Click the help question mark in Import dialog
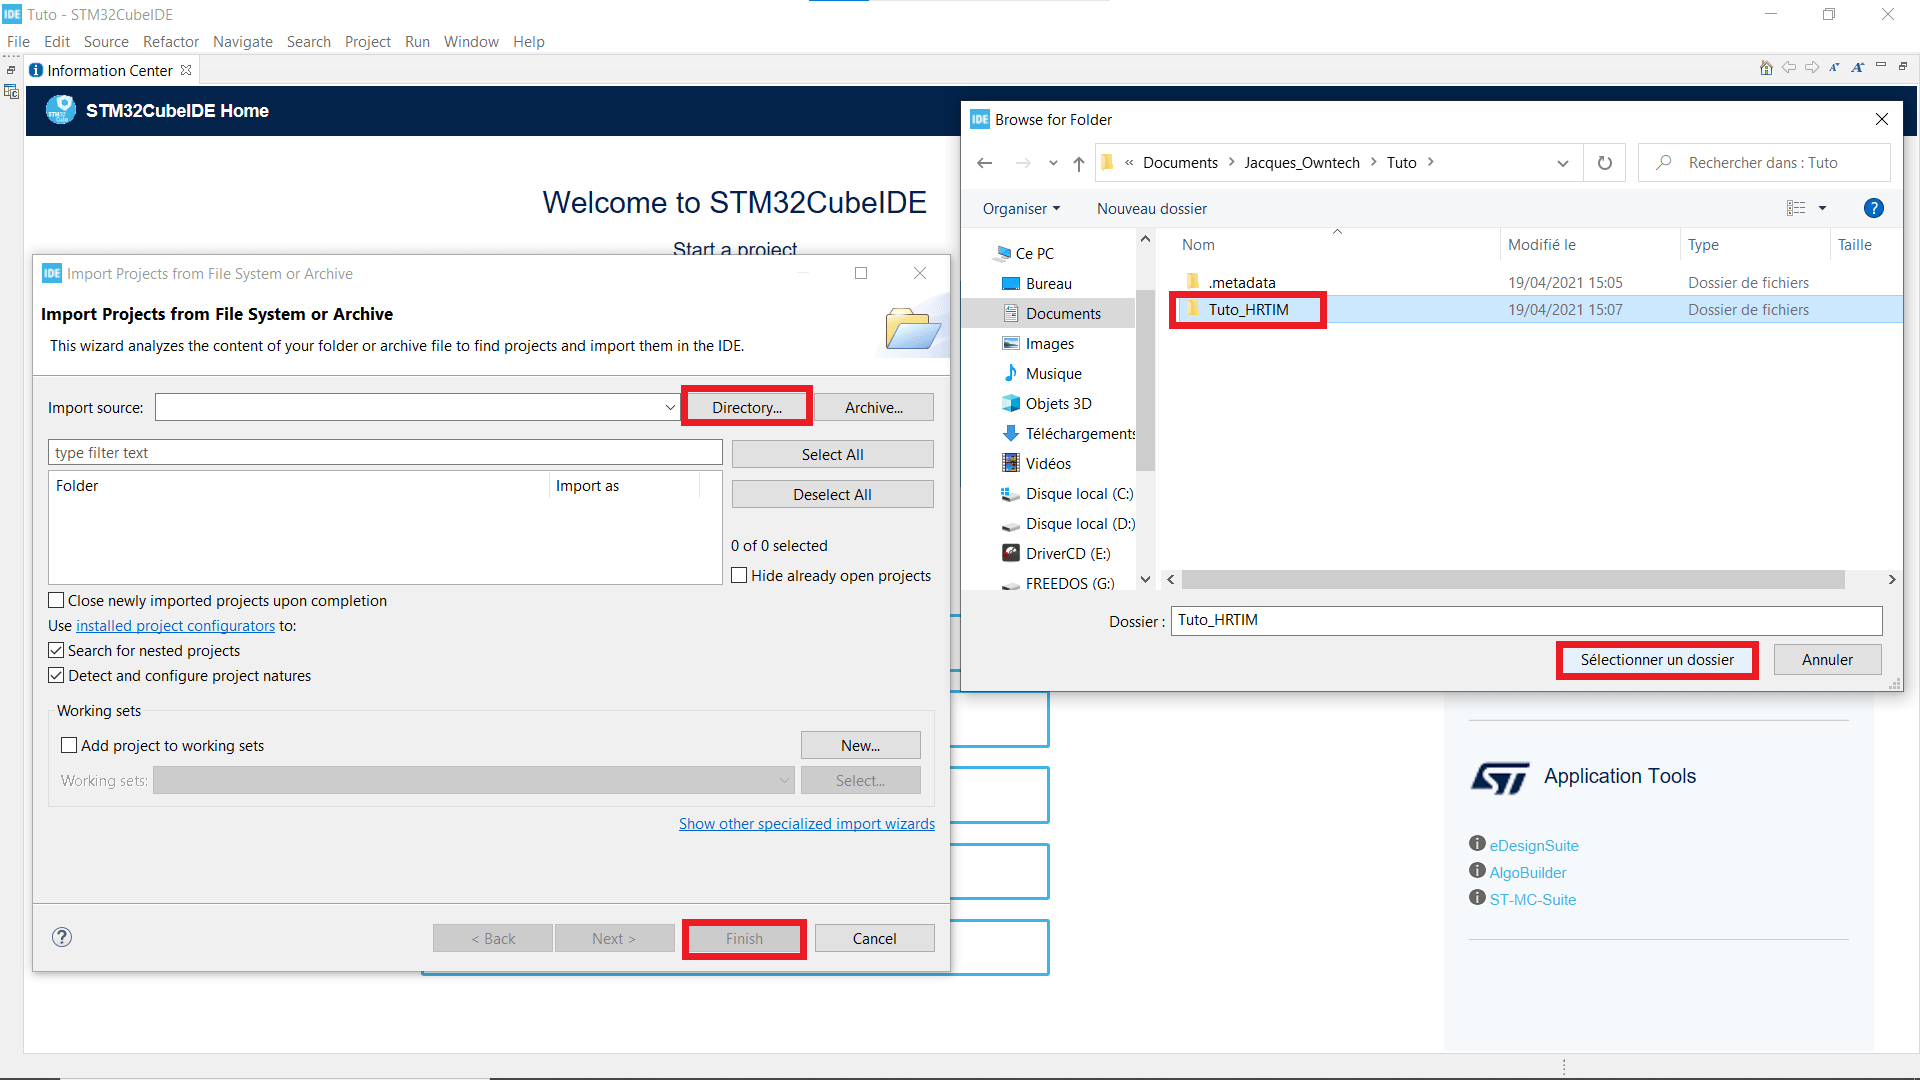Viewport: 1920px width, 1080px height. click(62, 937)
